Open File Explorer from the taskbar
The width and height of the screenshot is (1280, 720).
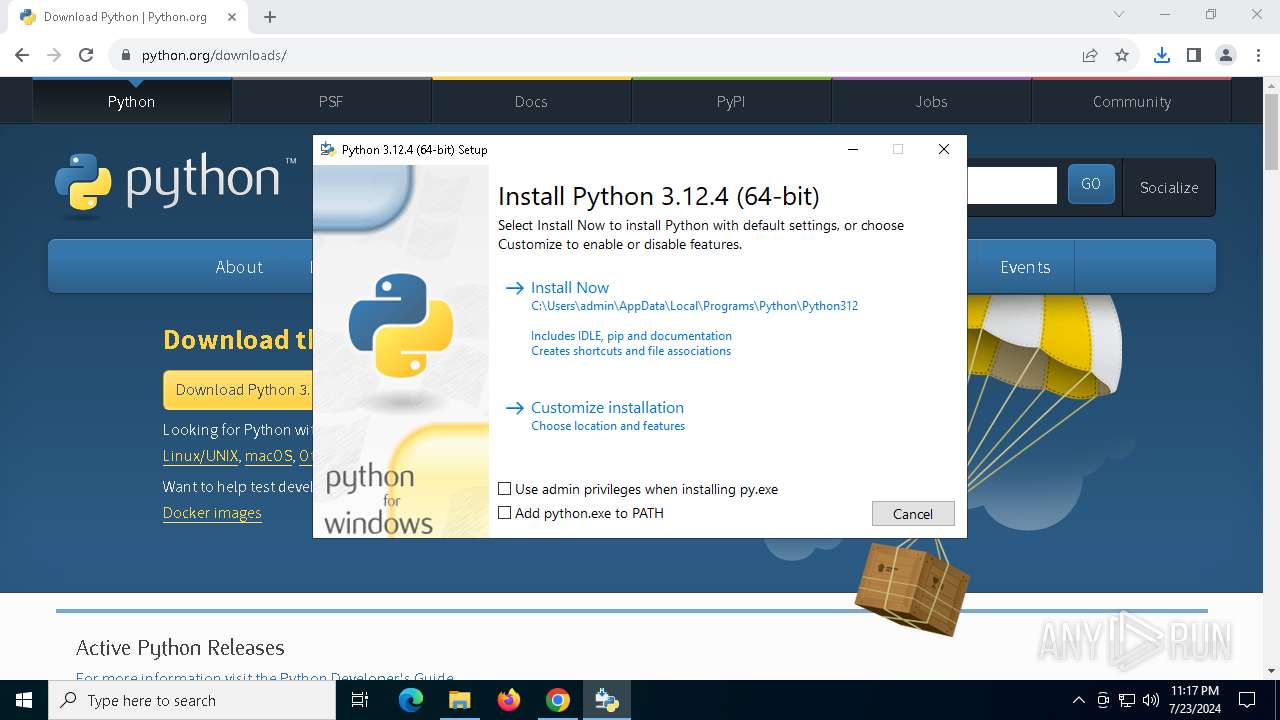459,700
